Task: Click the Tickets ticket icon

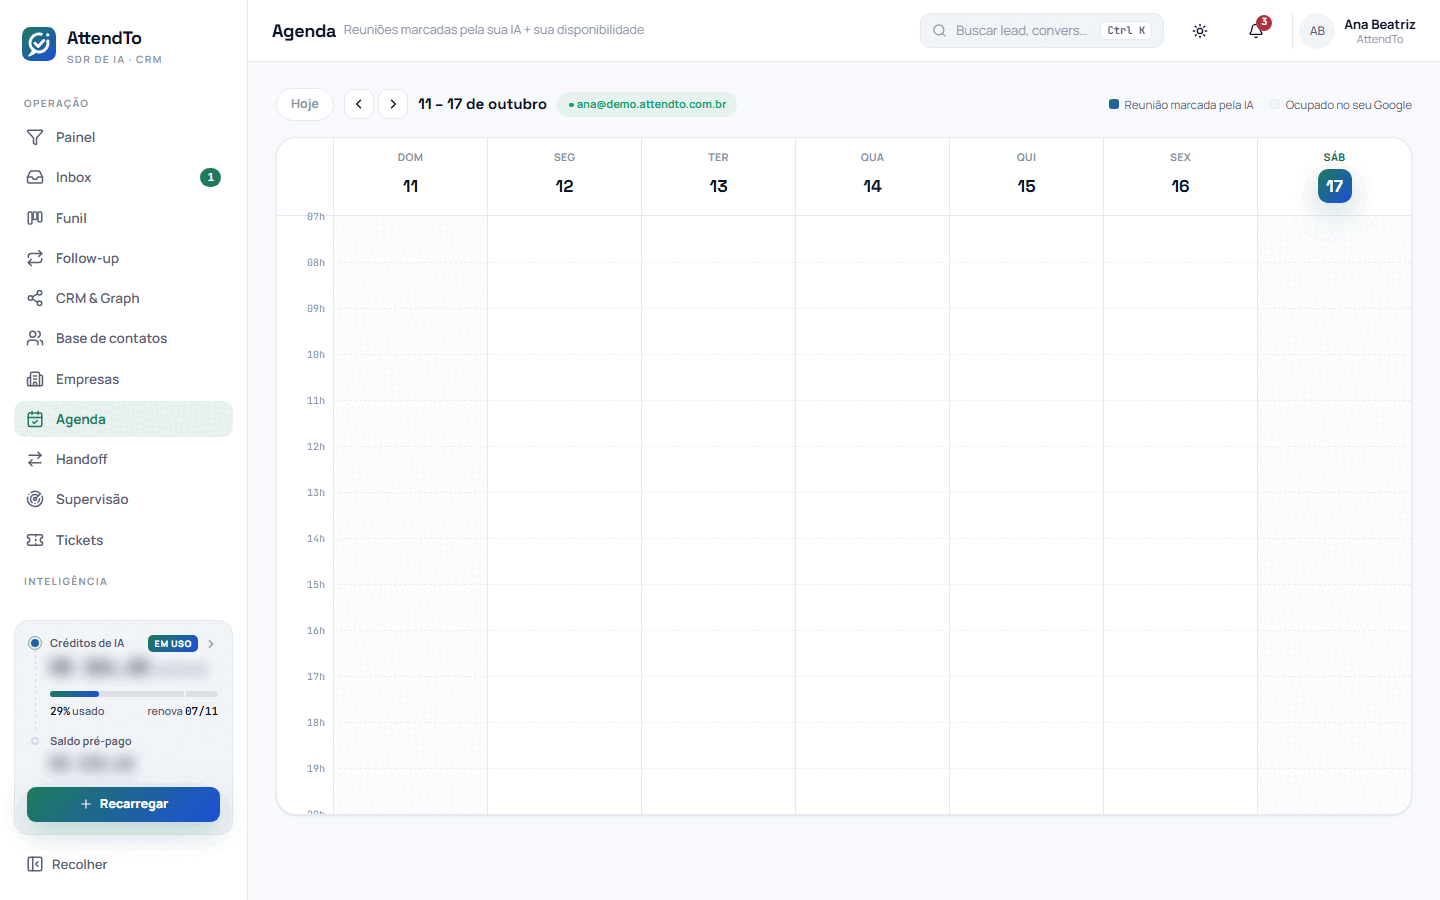Action: tap(35, 540)
